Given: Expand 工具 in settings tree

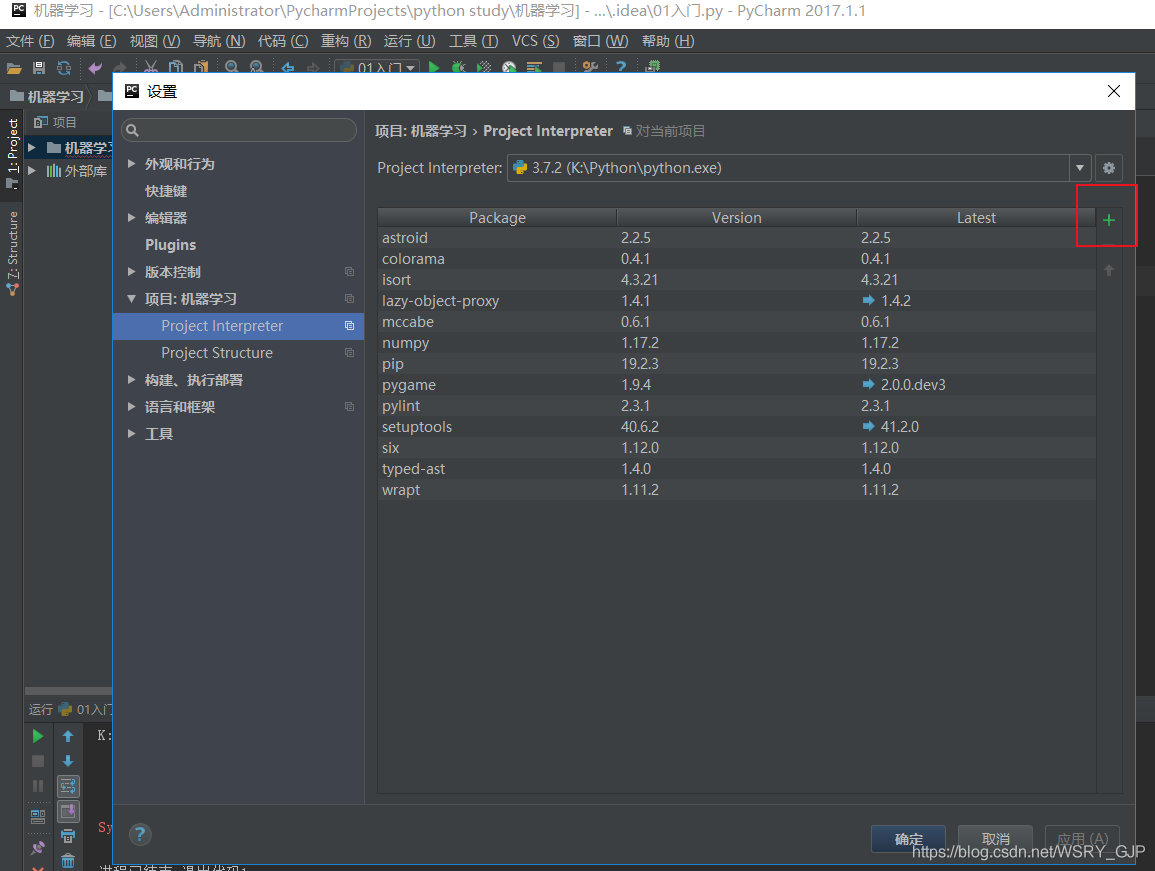Looking at the screenshot, I should pos(131,433).
